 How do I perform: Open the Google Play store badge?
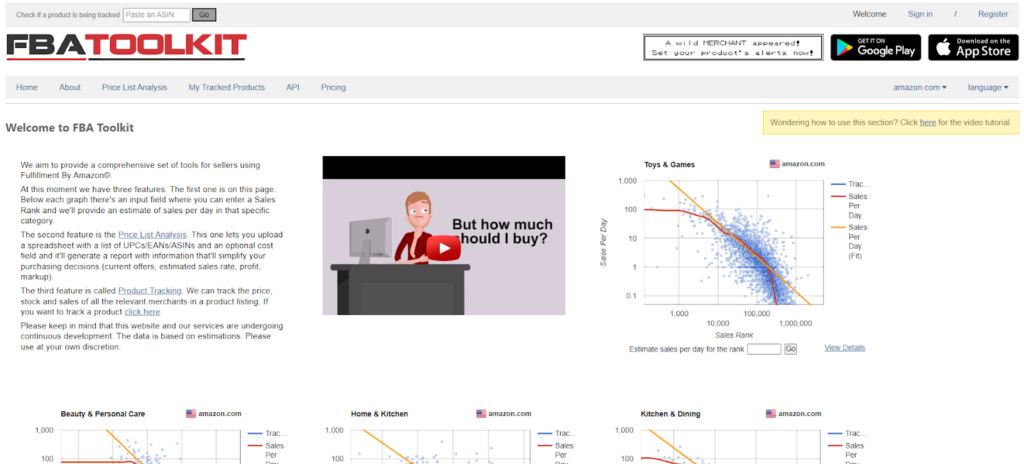point(875,47)
